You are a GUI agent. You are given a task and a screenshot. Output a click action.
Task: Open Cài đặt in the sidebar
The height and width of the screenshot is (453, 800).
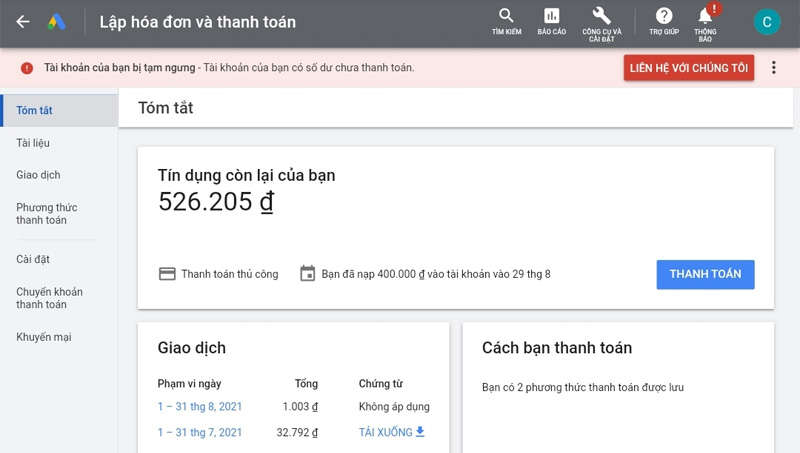(33, 260)
